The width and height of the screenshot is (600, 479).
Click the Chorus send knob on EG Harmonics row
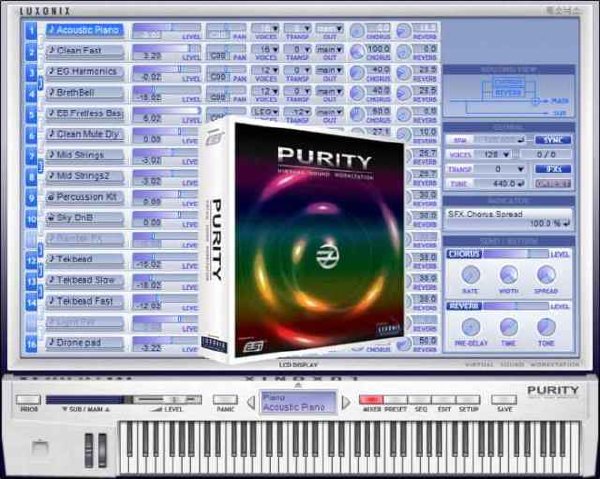(357, 72)
